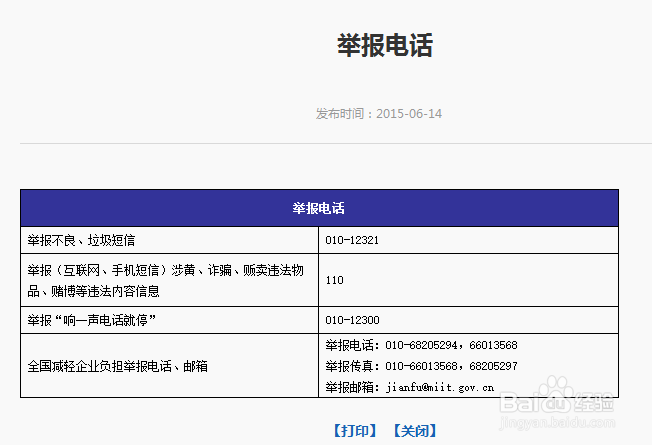This screenshot has height=445, width=652.
Task: Click the blue table header 举报电话
Action: pyautogui.click(x=319, y=208)
